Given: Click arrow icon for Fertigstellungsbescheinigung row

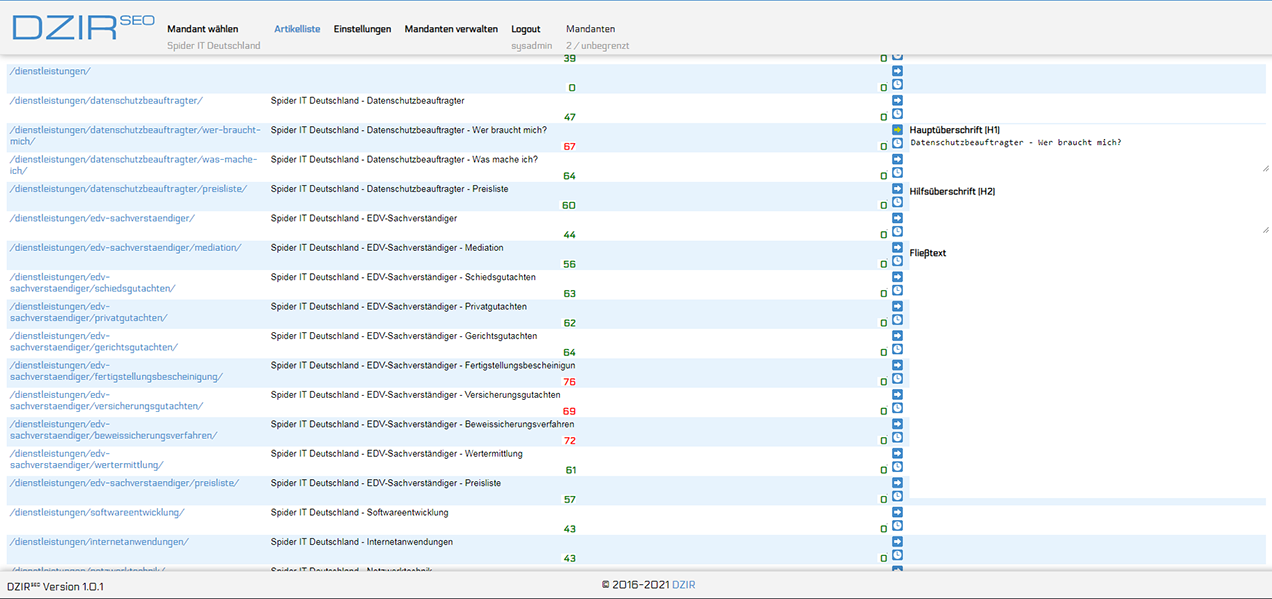Looking at the screenshot, I should coord(897,365).
